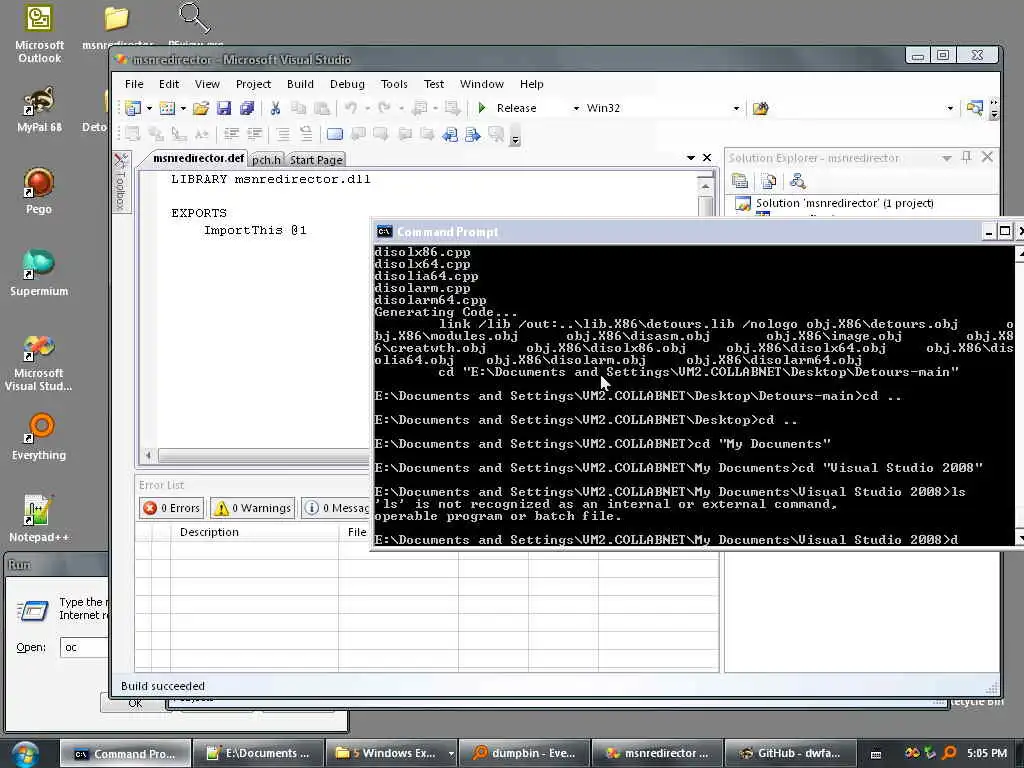
Task: Open the File menu
Action: (x=134, y=84)
